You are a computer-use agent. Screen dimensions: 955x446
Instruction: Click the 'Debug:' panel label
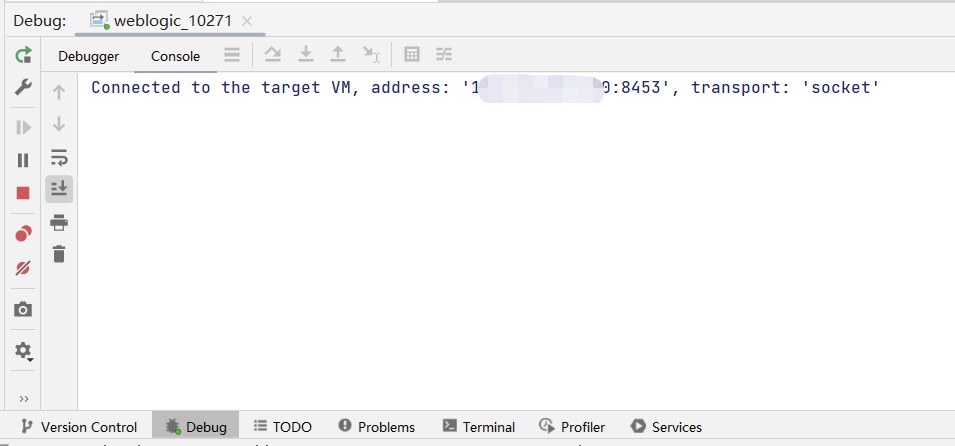(40, 21)
